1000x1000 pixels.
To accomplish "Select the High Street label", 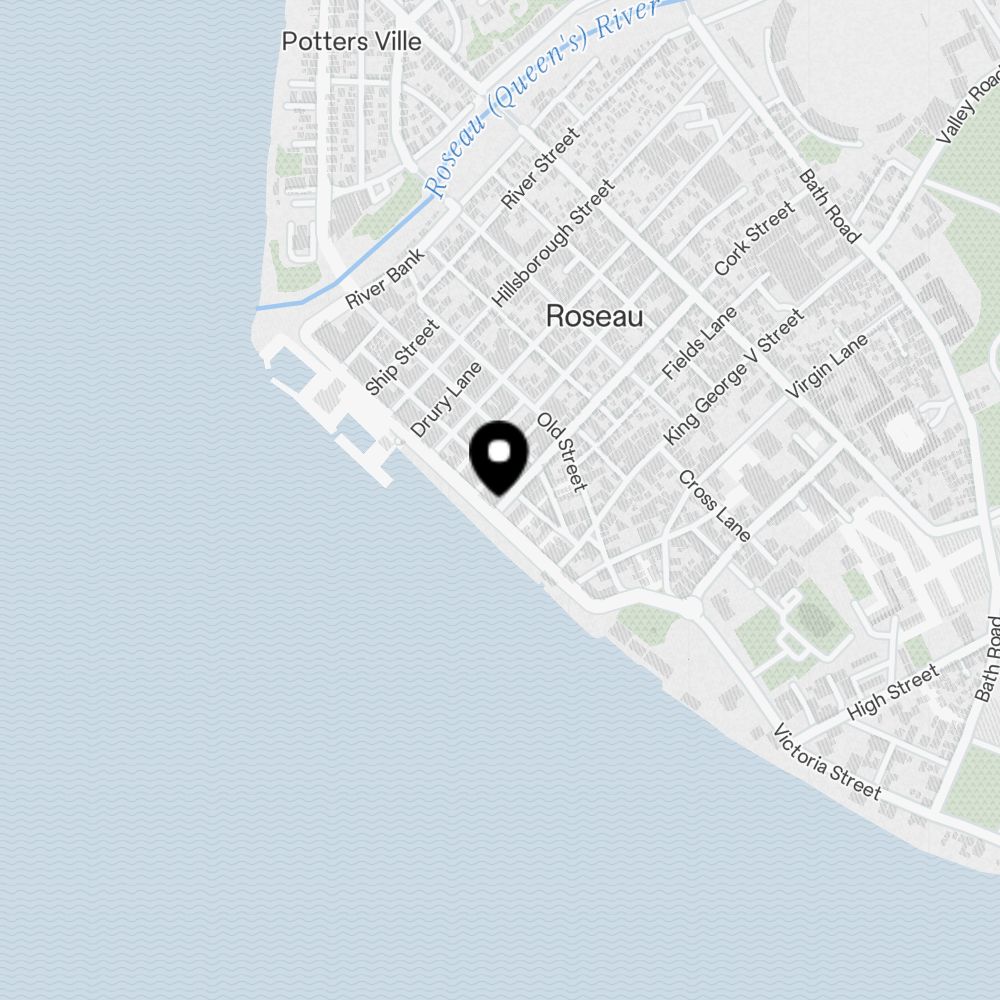I will tap(893, 692).
